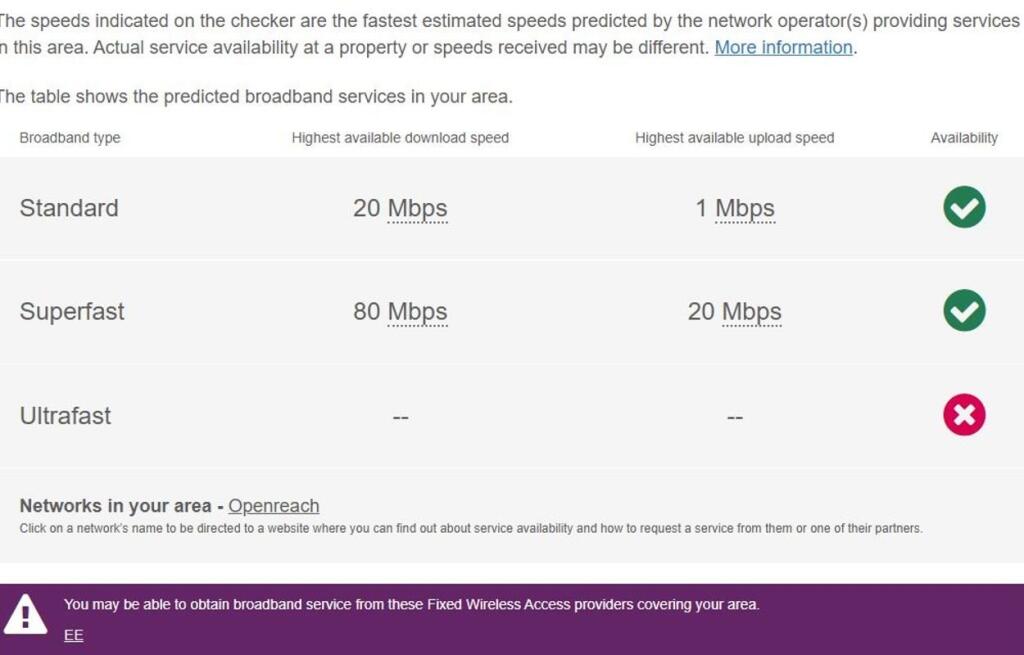Viewport: 1024px width, 655px height.
Task: Click the Superfast 80 Mbps download speed
Action: (400, 311)
